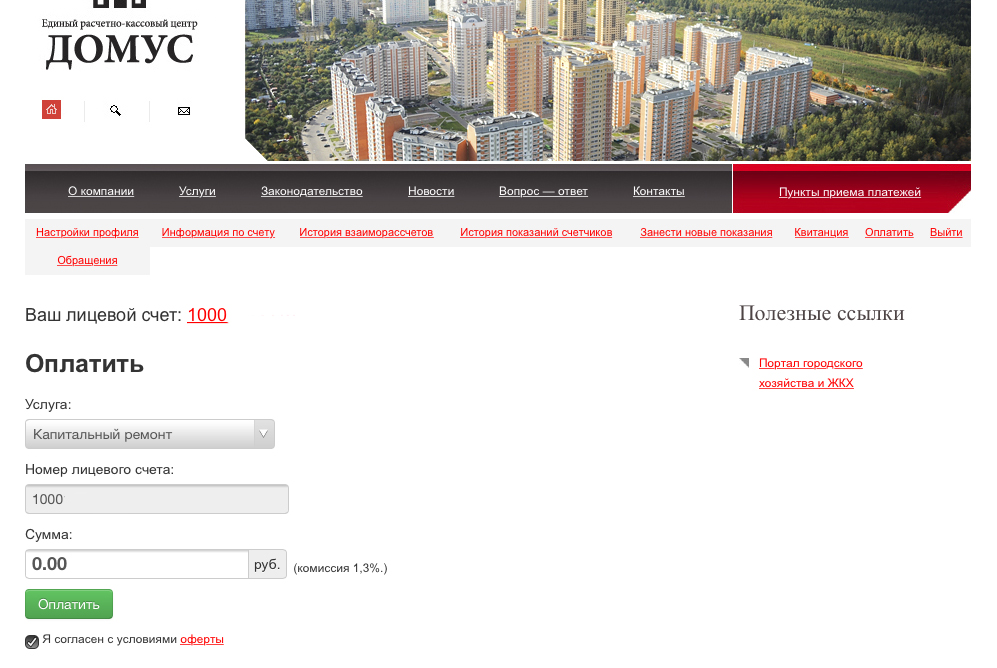
Task: Click the red home icon
Action: [52, 110]
